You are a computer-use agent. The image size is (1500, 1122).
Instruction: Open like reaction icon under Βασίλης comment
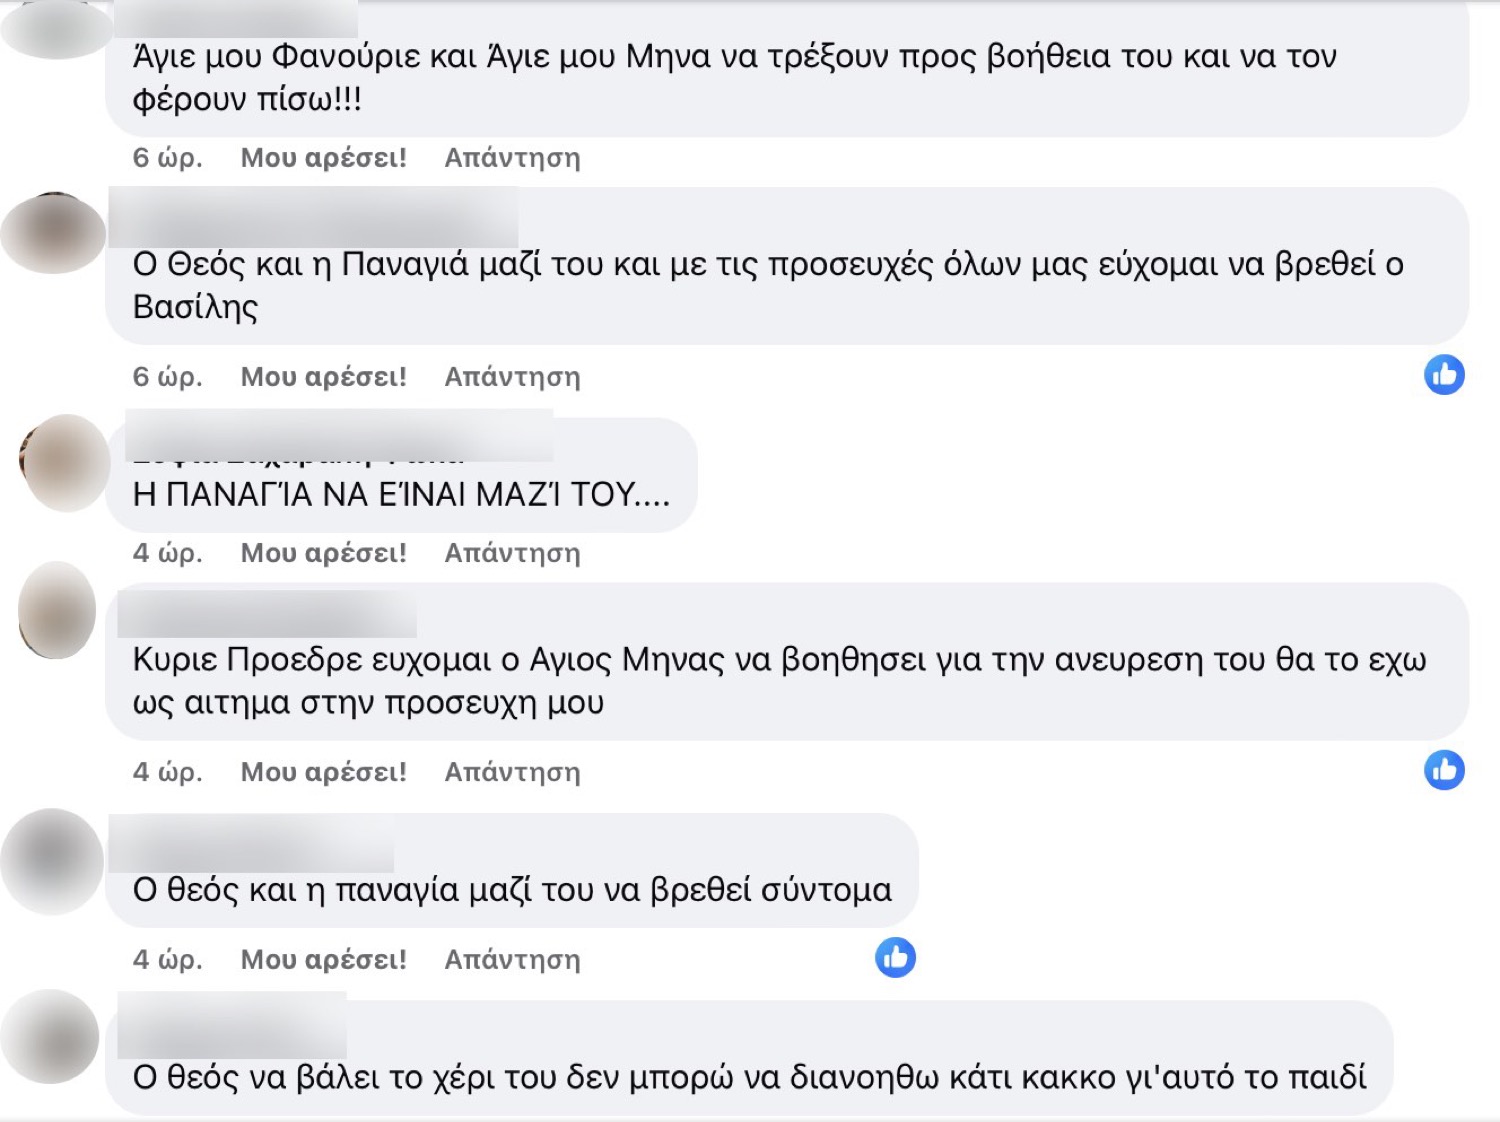coord(1444,375)
